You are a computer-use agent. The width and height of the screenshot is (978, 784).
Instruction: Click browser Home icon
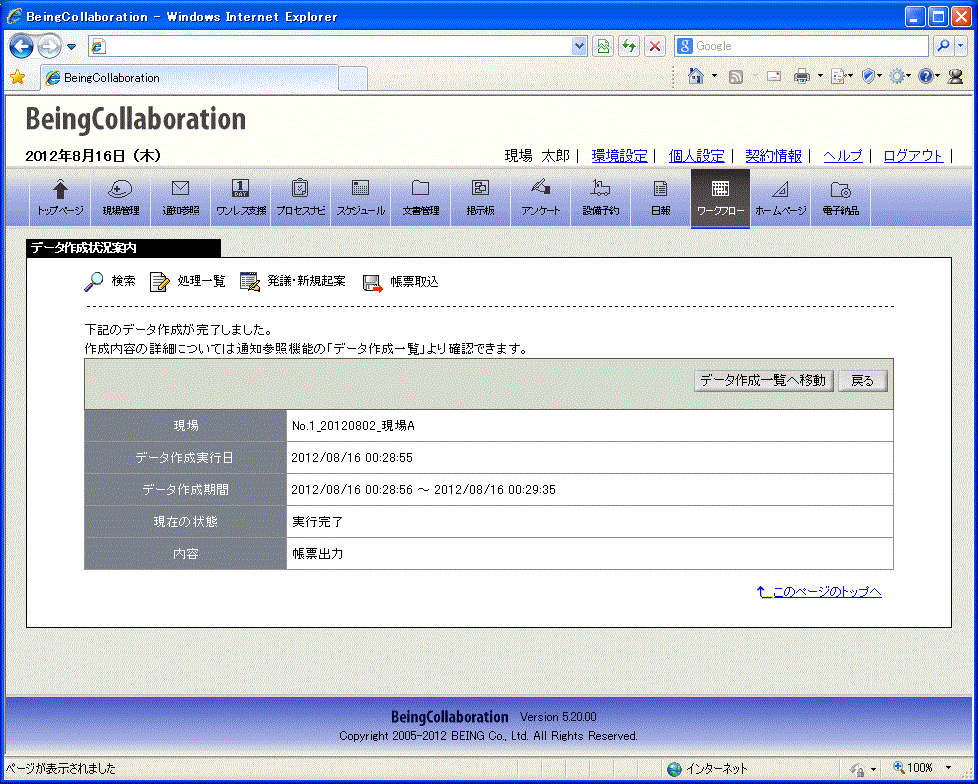[x=695, y=76]
